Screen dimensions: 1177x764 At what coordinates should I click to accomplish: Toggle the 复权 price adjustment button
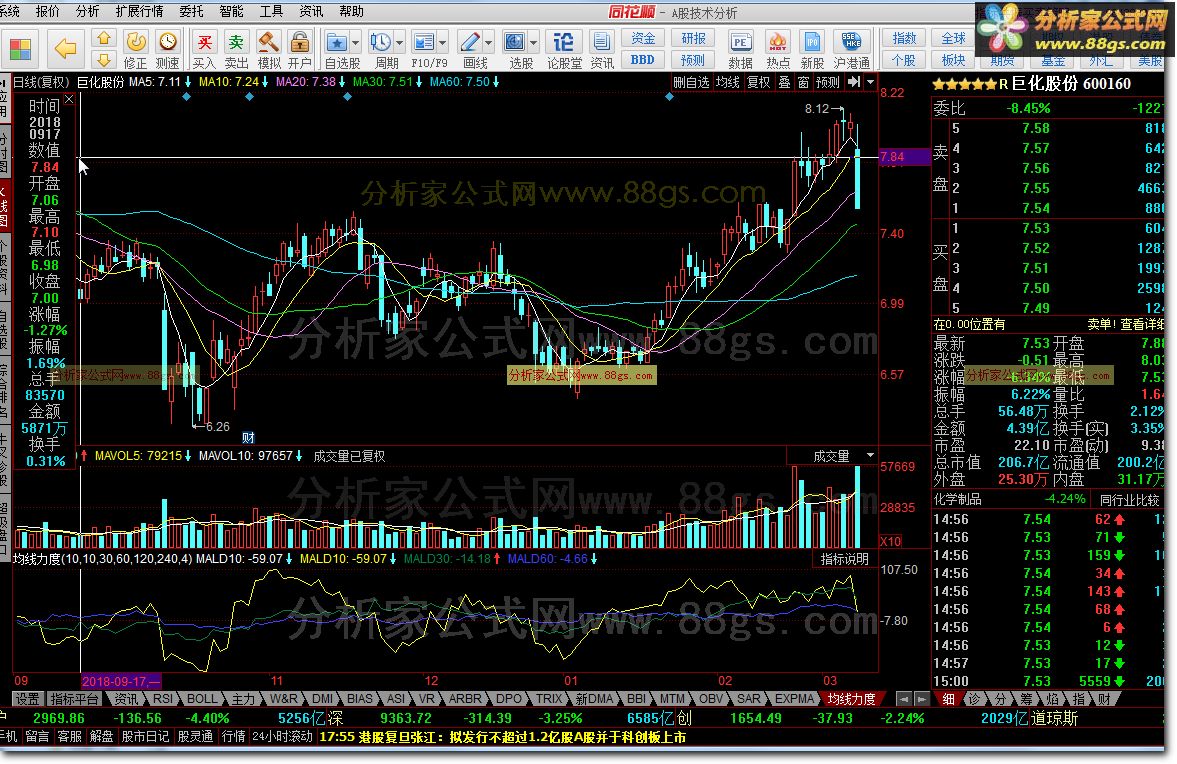759,82
